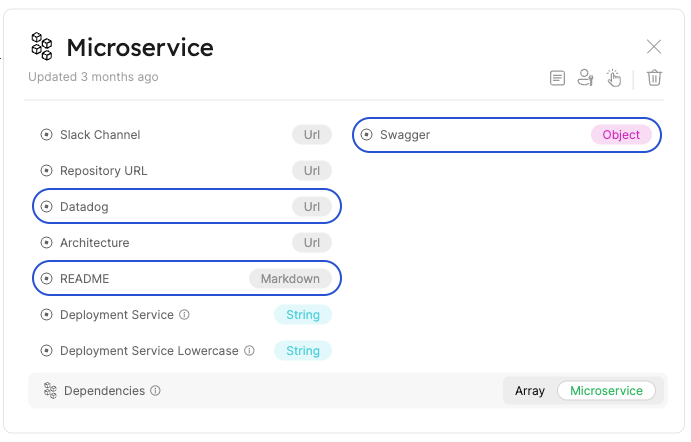Click the String tag for Deployment Service

303,315
